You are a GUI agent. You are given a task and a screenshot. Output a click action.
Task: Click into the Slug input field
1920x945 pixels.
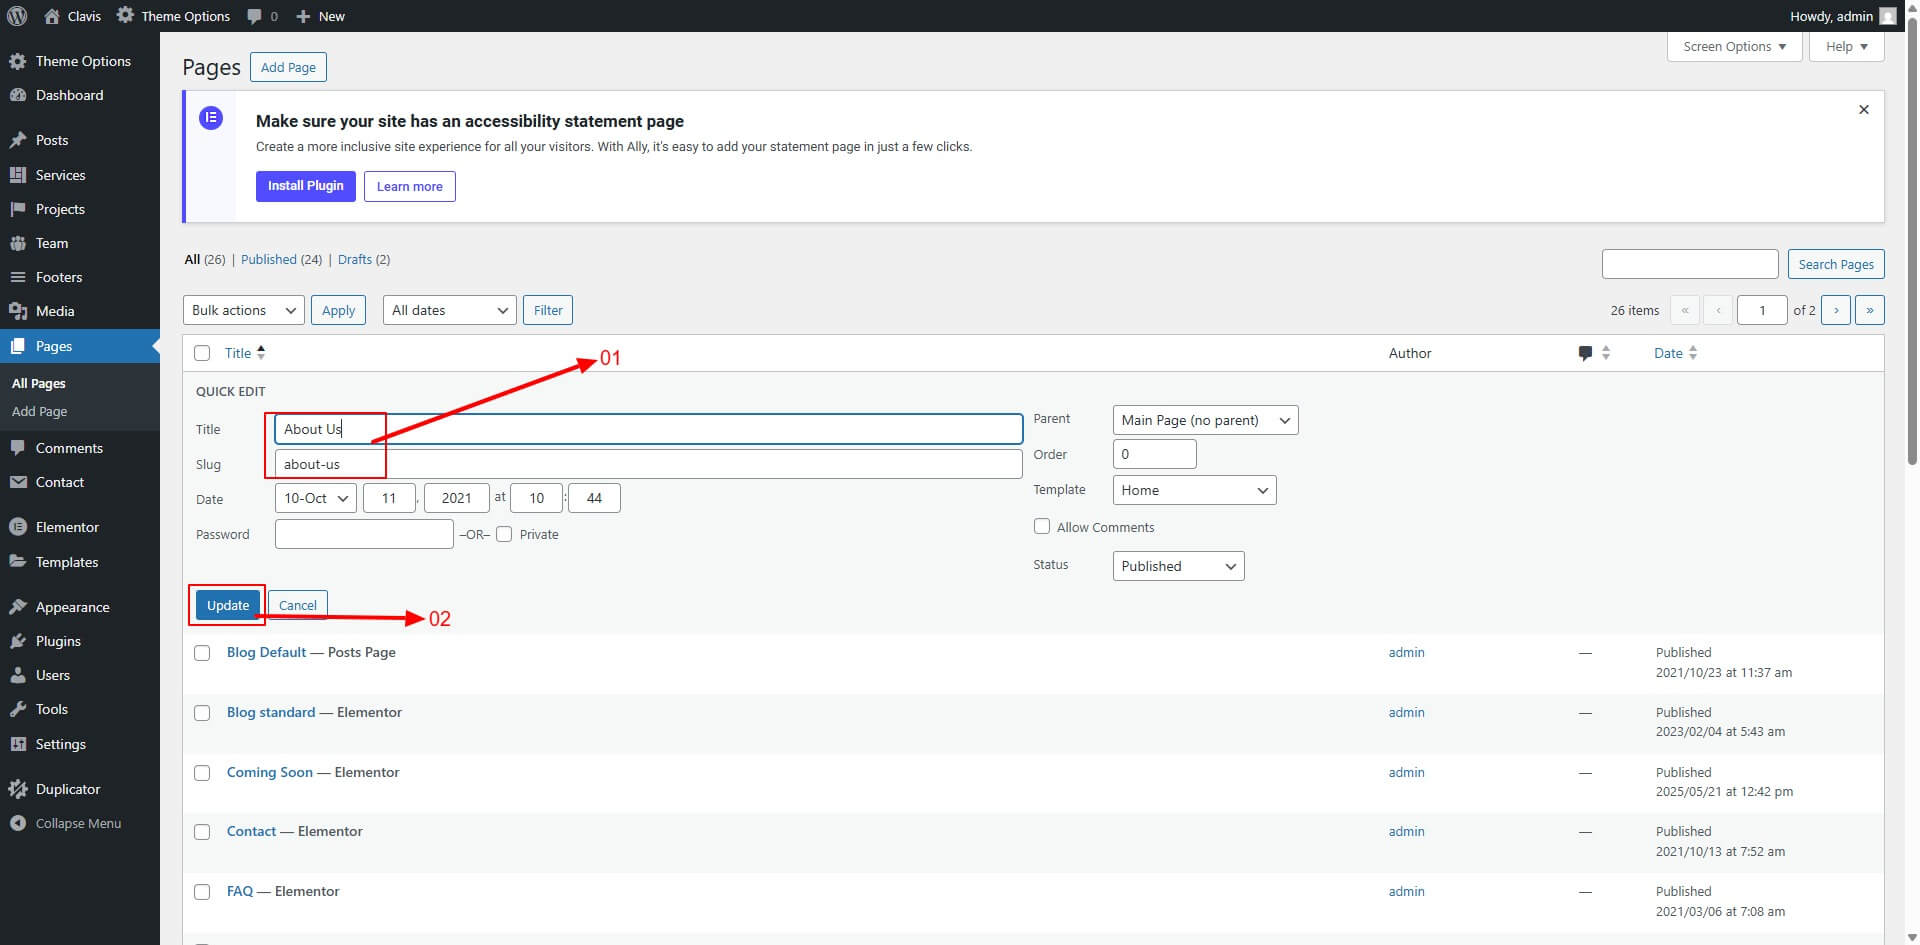[x=648, y=464]
